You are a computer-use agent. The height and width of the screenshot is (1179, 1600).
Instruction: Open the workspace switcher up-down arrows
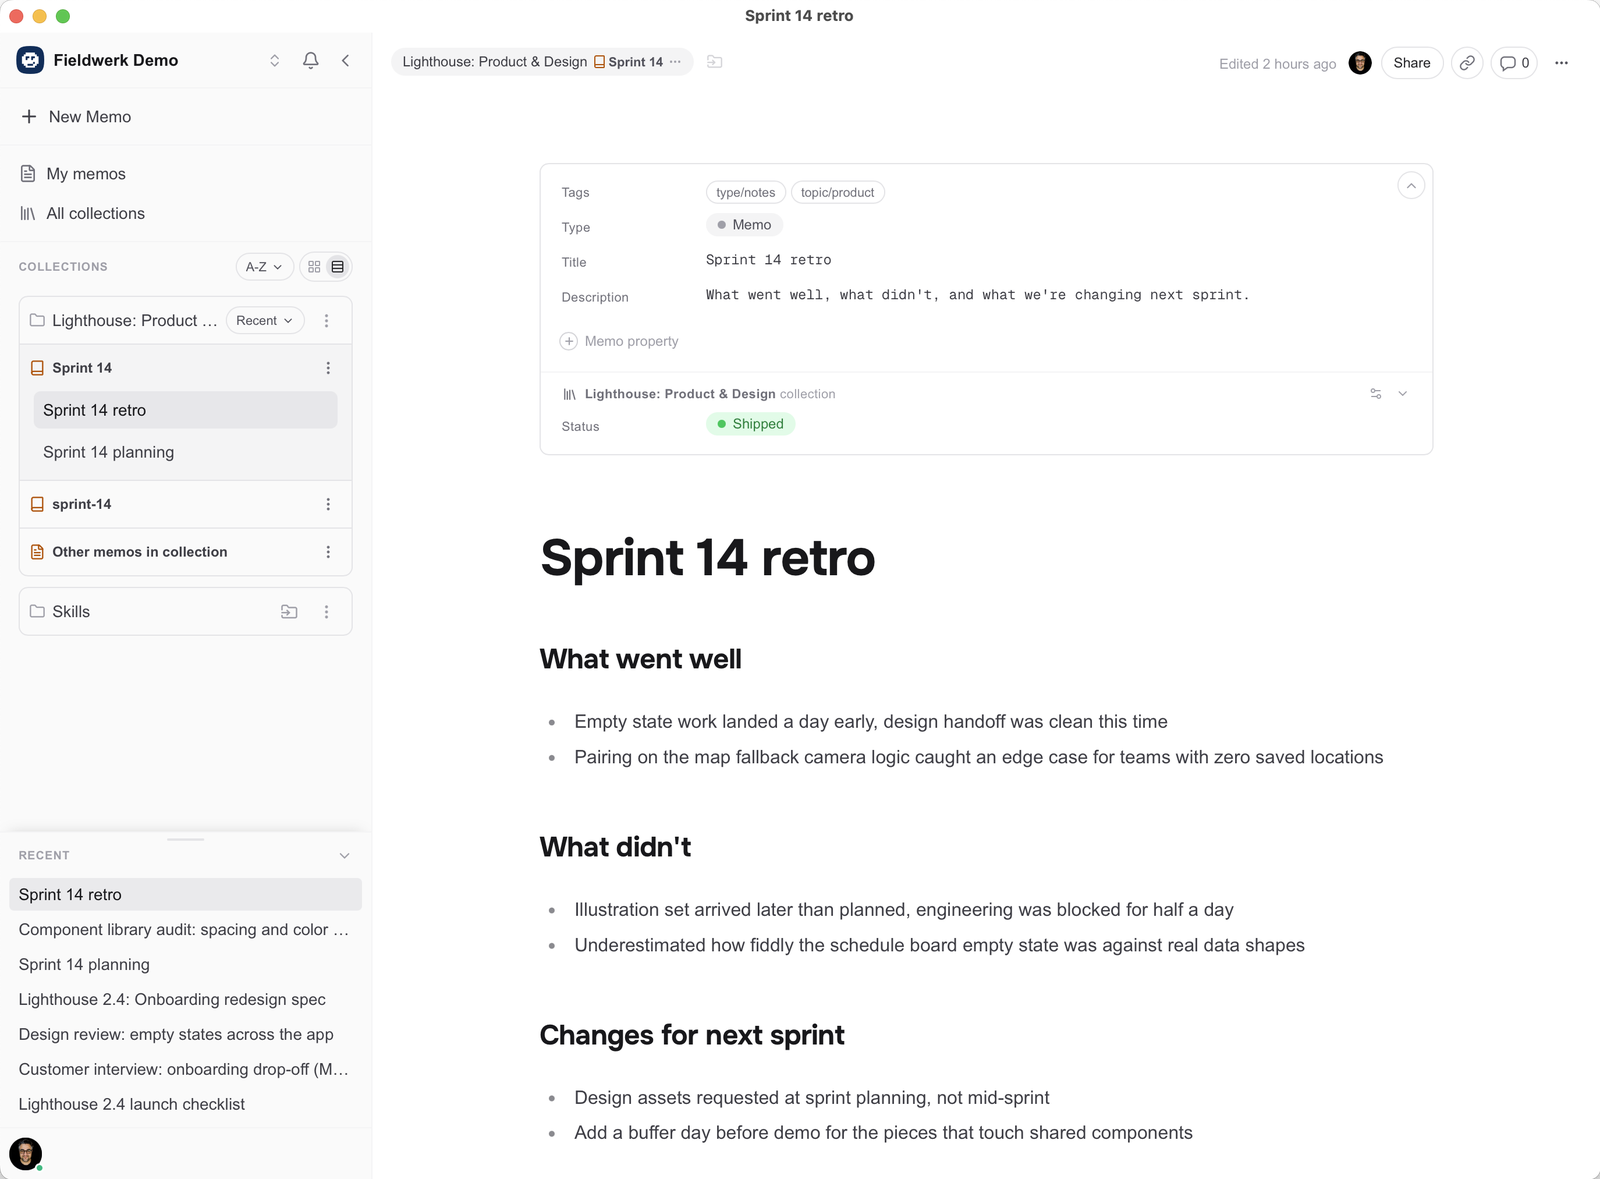click(274, 61)
